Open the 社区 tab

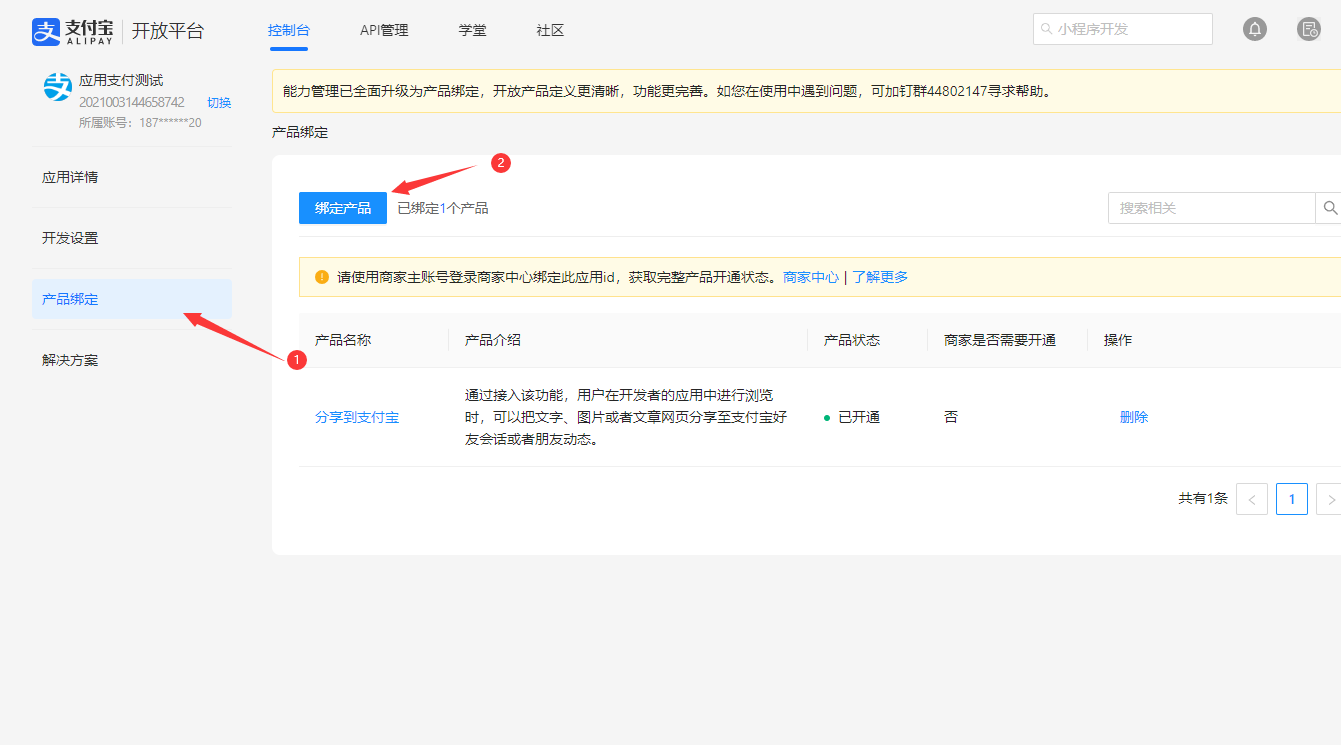[x=550, y=30]
